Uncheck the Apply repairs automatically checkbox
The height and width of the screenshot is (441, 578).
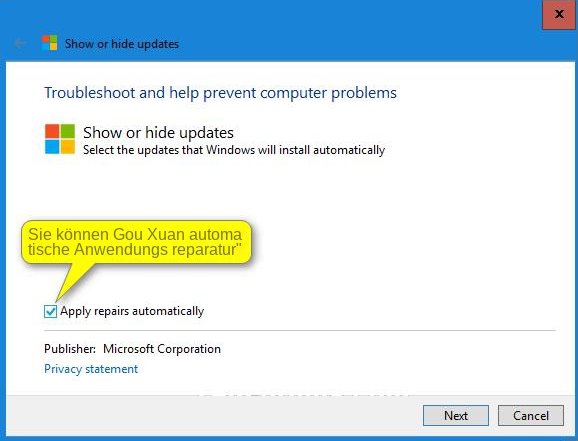[x=50, y=312]
